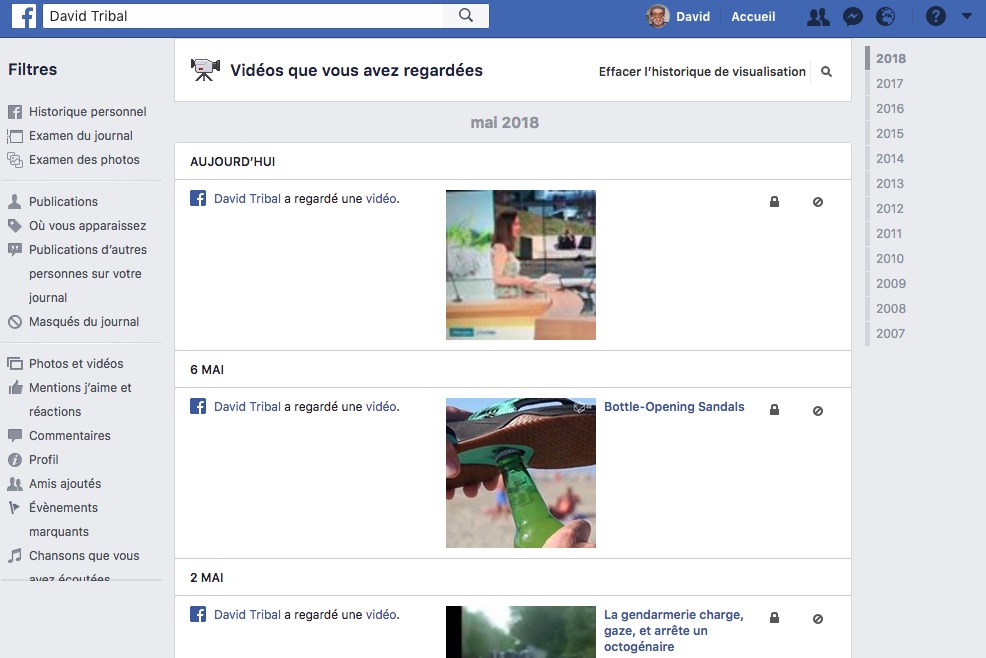This screenshot has width=986, height=658.
Task: Open today's watched video thumbnail
Action: (x=521, y=265)
